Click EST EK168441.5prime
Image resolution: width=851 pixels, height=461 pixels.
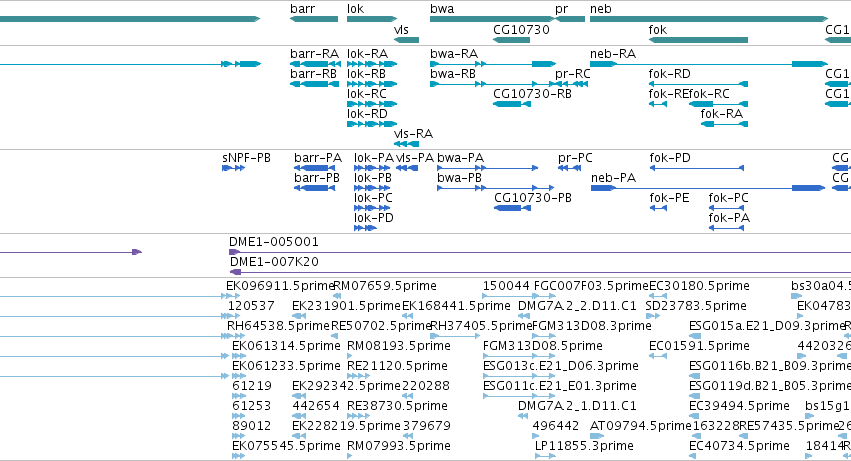(456, 306)
